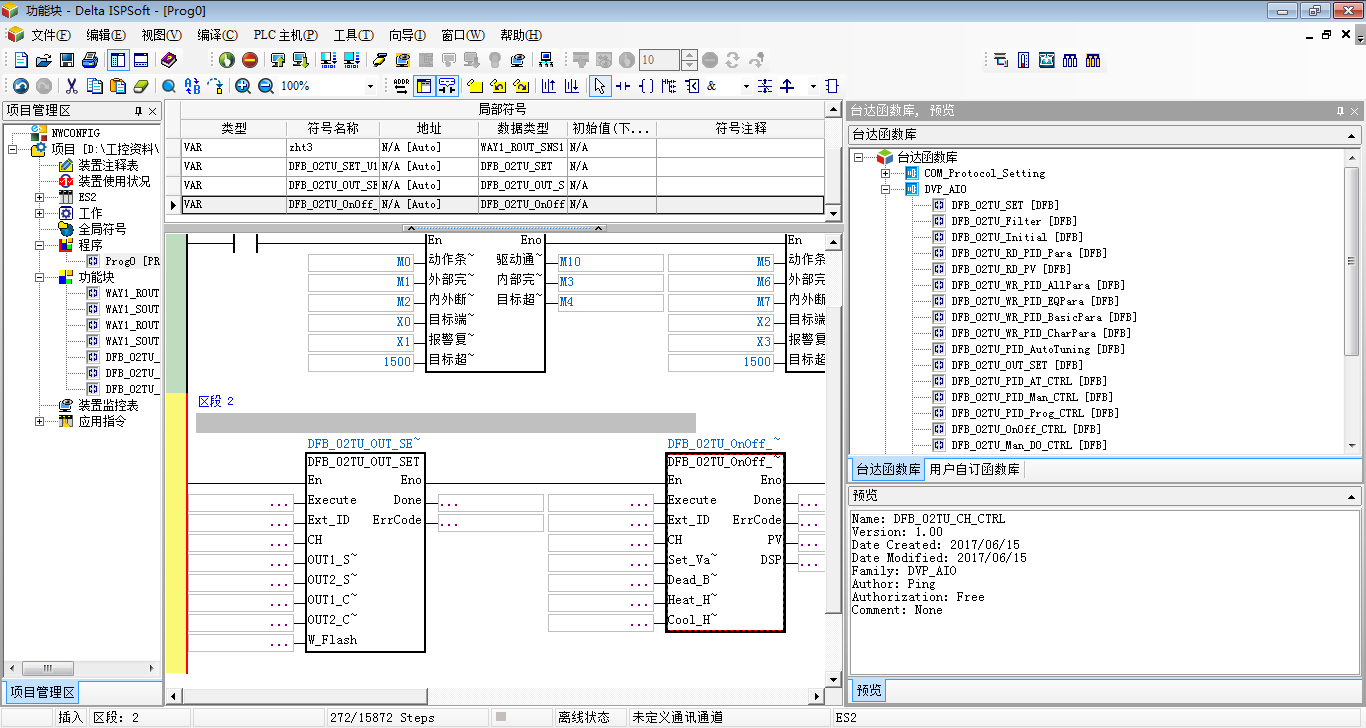The height and width of the screenshot is (728, 1366).
Task: Click the Save file toolbar icon
Action: 67,60
